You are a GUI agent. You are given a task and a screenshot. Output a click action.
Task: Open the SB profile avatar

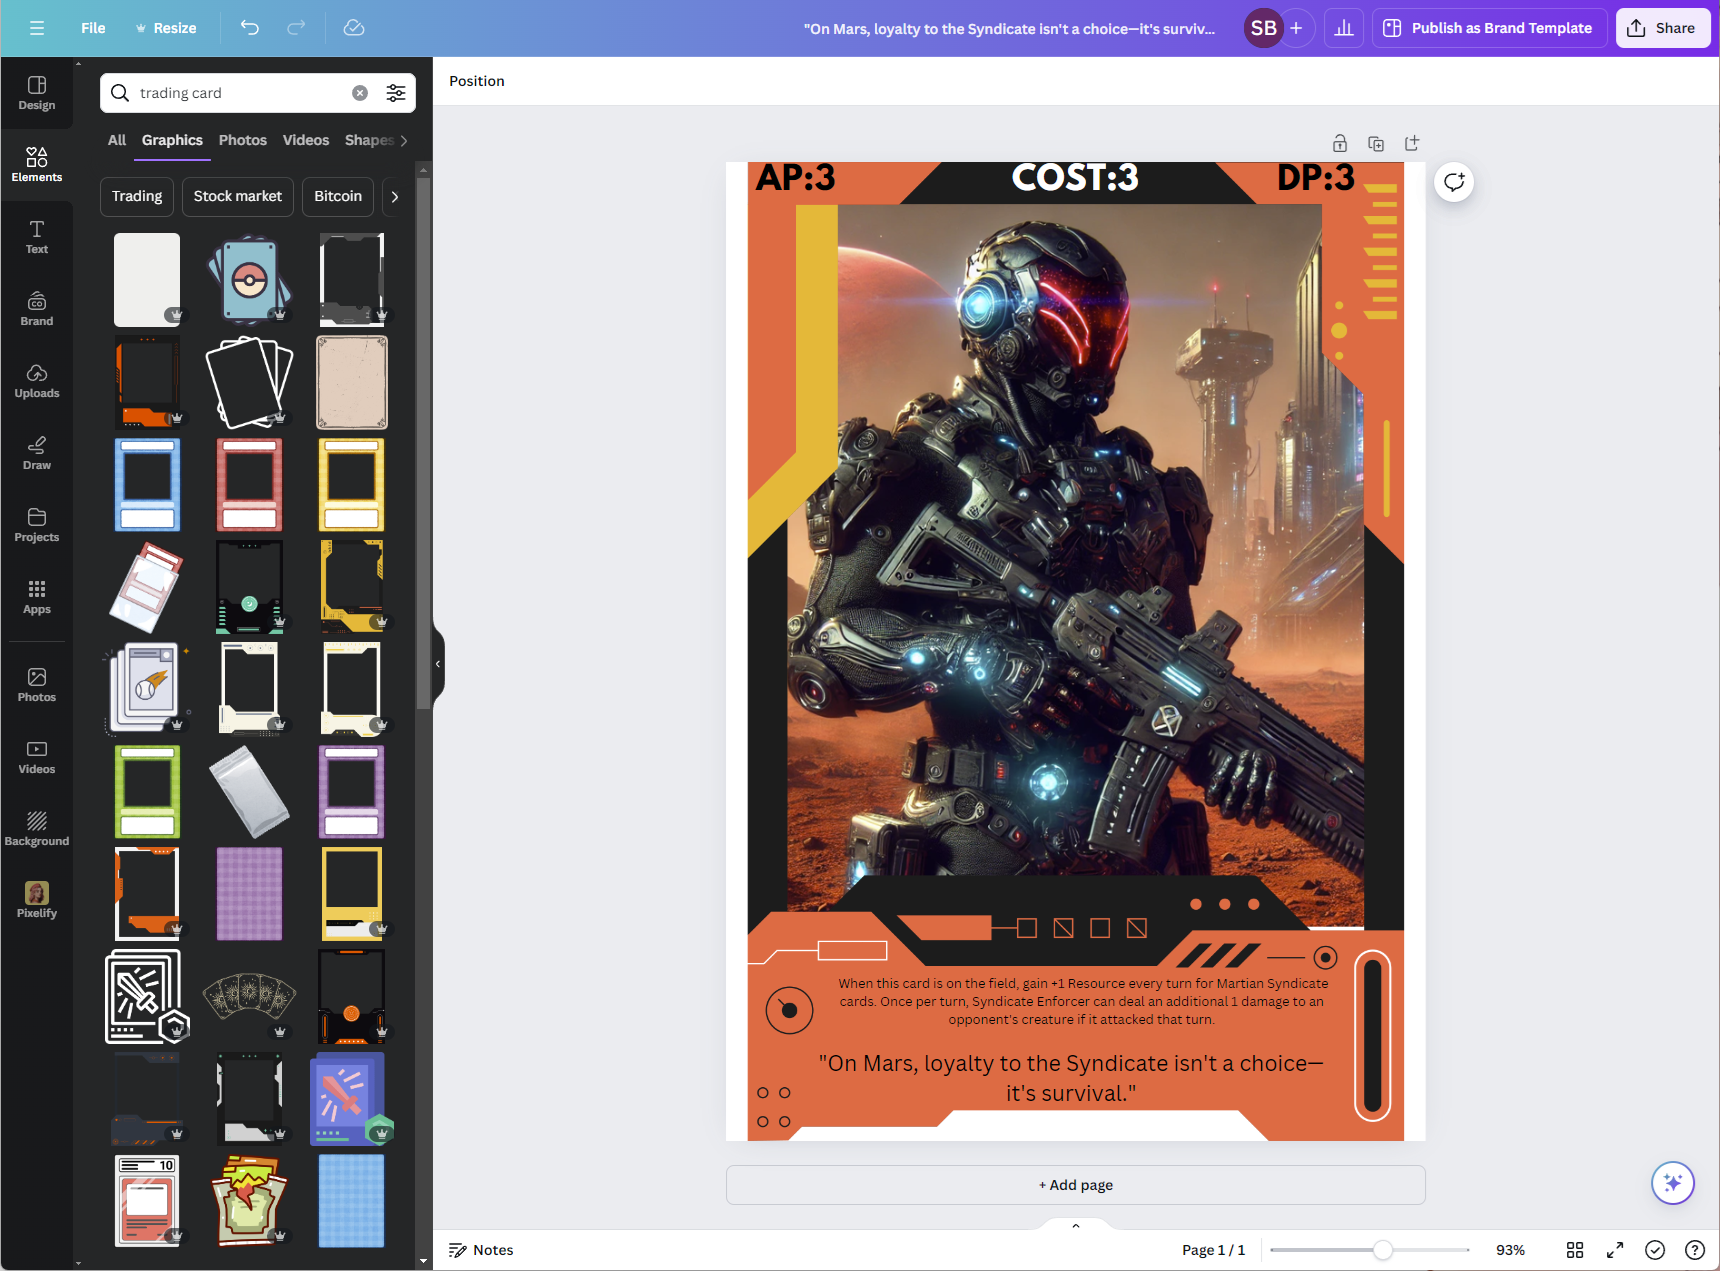point(1264,28)
